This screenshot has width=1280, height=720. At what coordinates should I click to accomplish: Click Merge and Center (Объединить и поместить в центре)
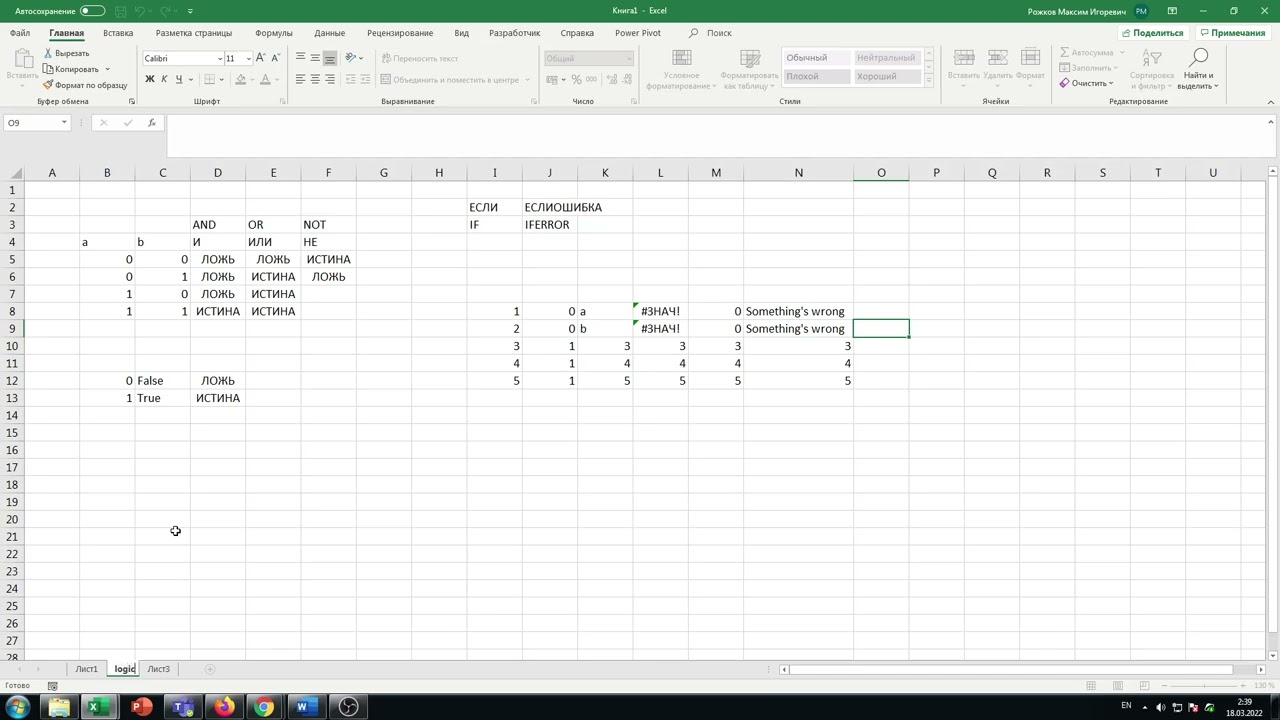(450, 79)
